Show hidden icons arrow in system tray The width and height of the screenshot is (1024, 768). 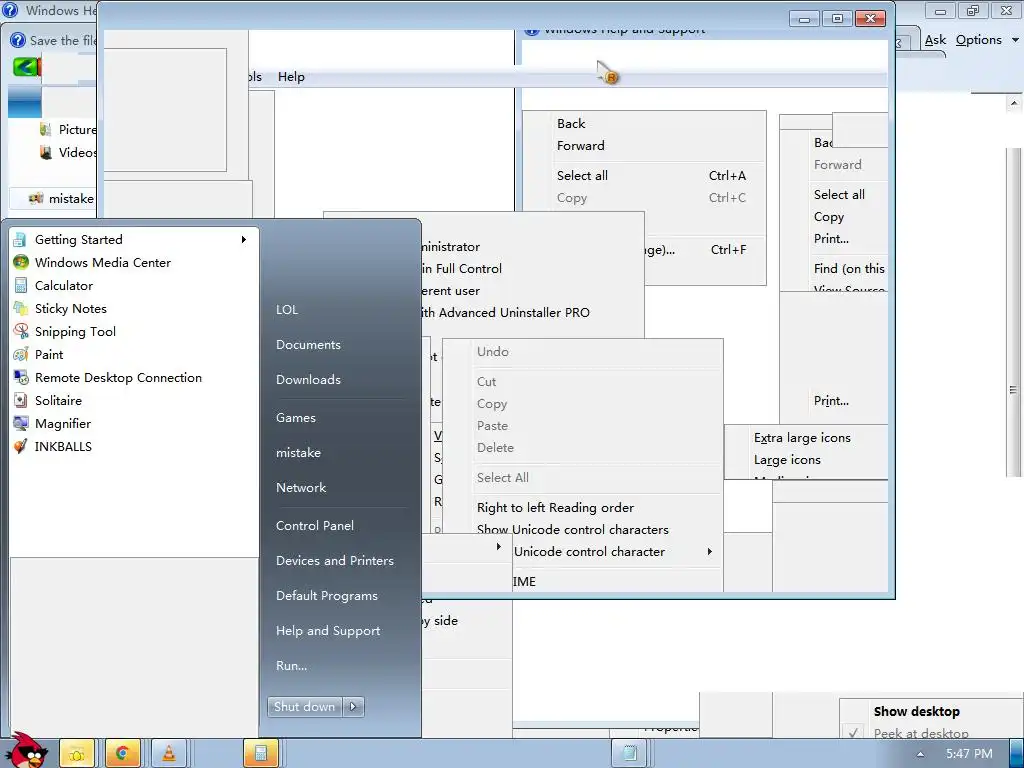tap(921, 754)
